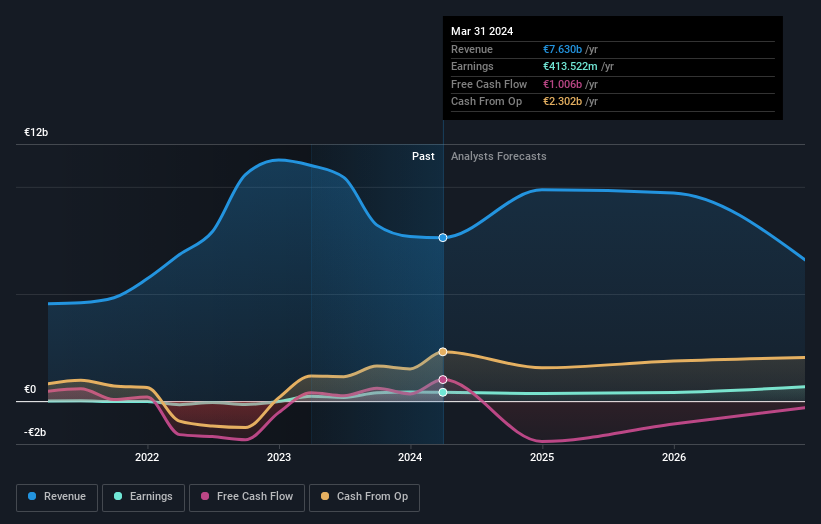
Task: Click the orange Cash From Op data point
Action: (443, 352)
